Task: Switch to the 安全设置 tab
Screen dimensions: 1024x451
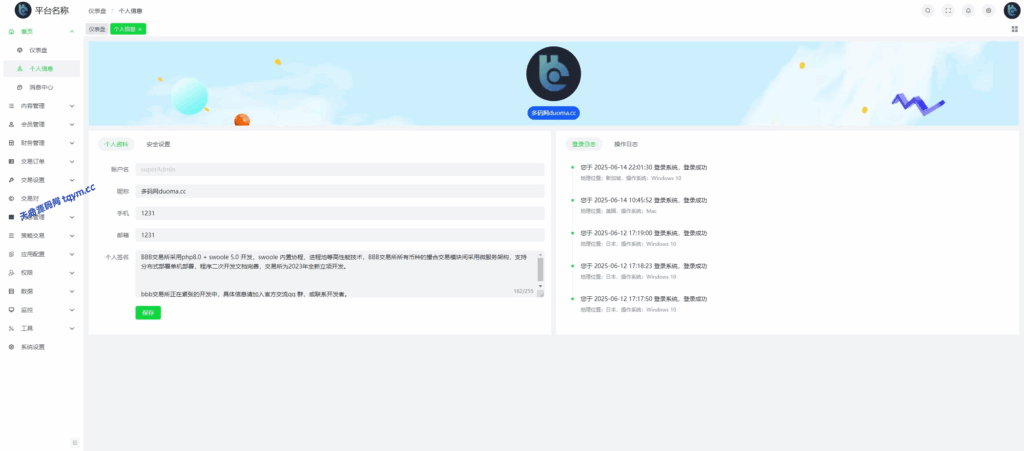Action: coord(158,144)
